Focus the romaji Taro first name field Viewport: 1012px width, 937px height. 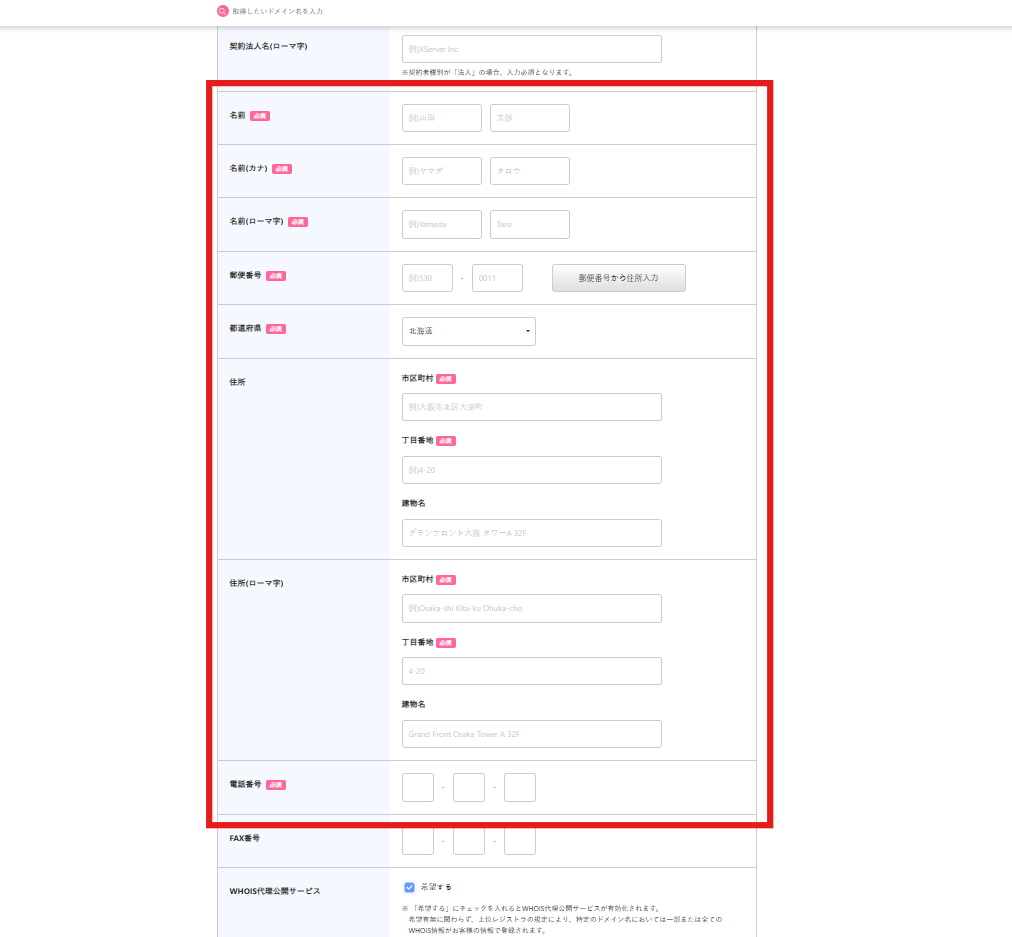(x=529, y=224)
